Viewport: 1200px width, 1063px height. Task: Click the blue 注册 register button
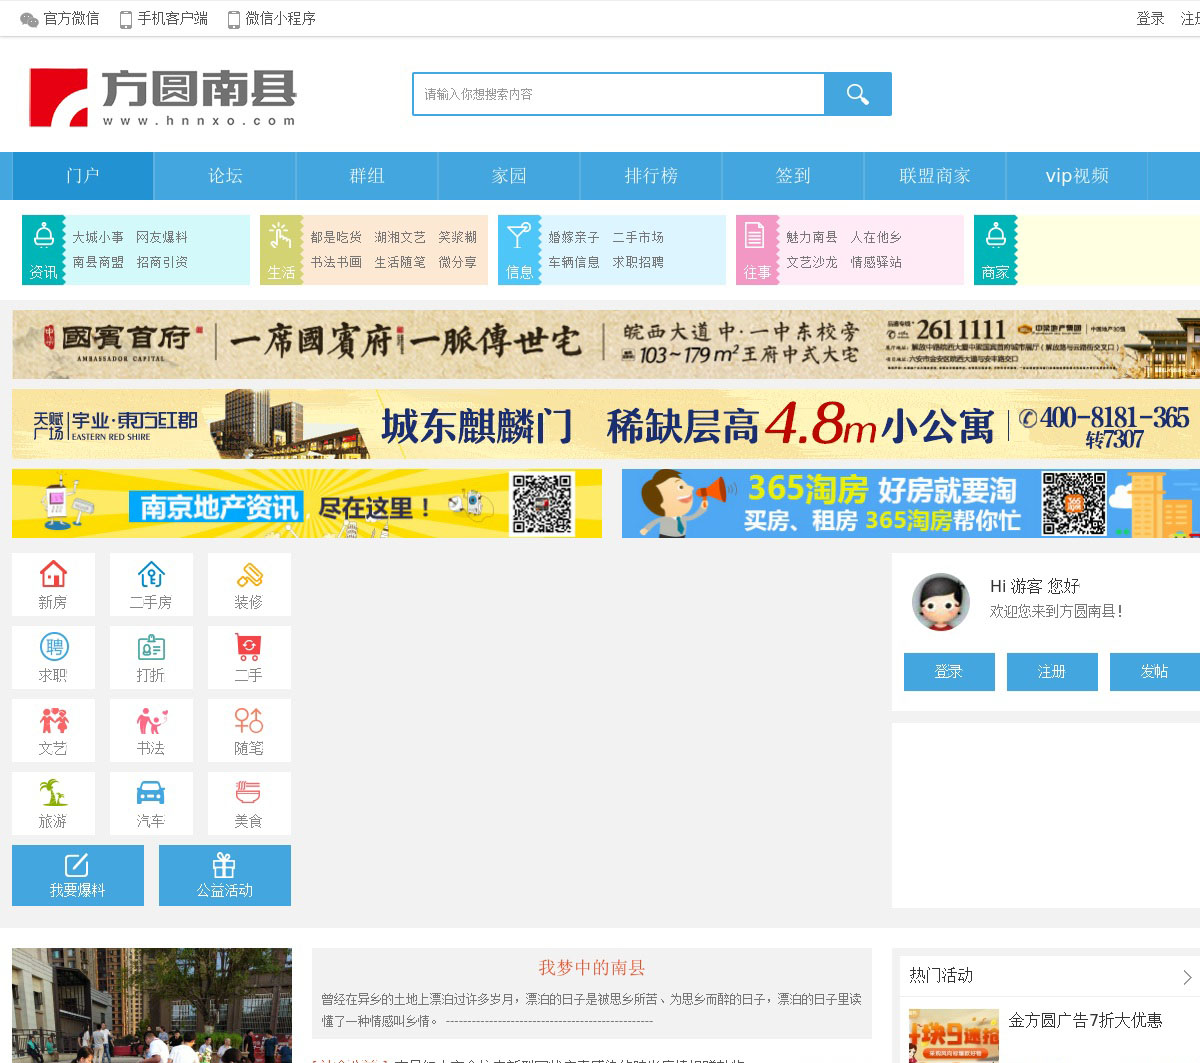[1052, 672]
